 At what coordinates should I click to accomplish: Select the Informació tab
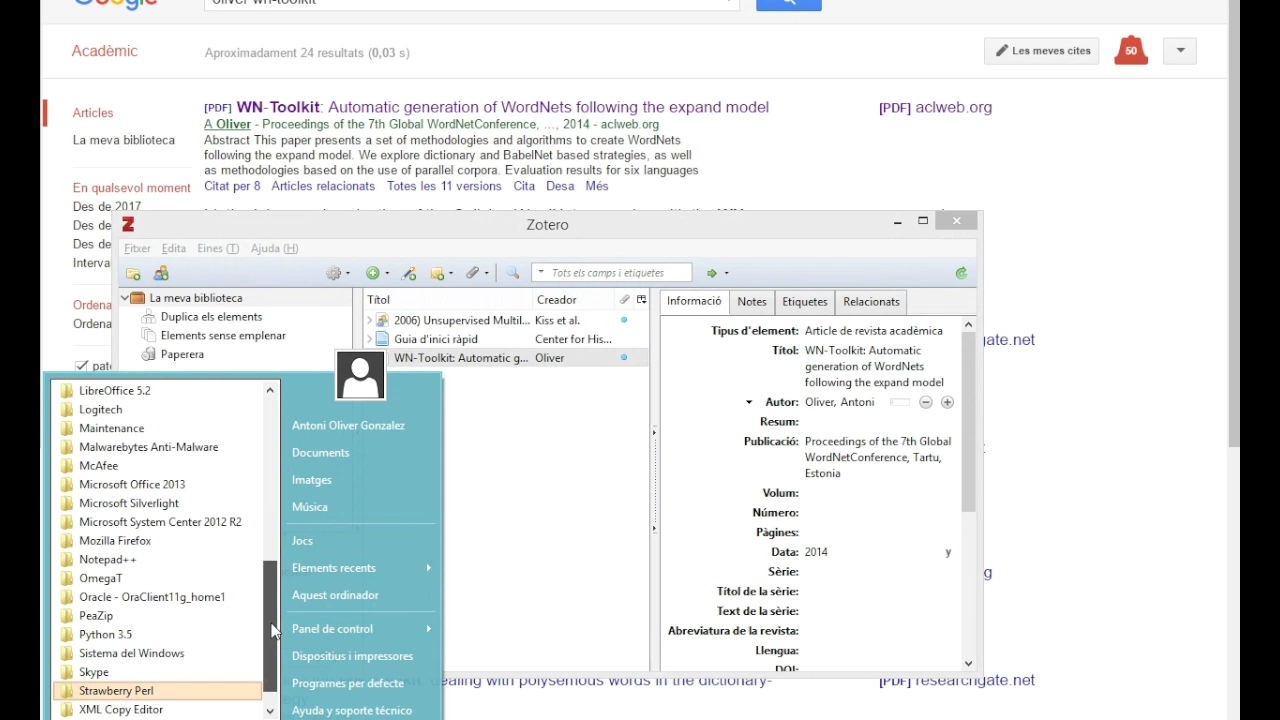(x=694, y=301)
